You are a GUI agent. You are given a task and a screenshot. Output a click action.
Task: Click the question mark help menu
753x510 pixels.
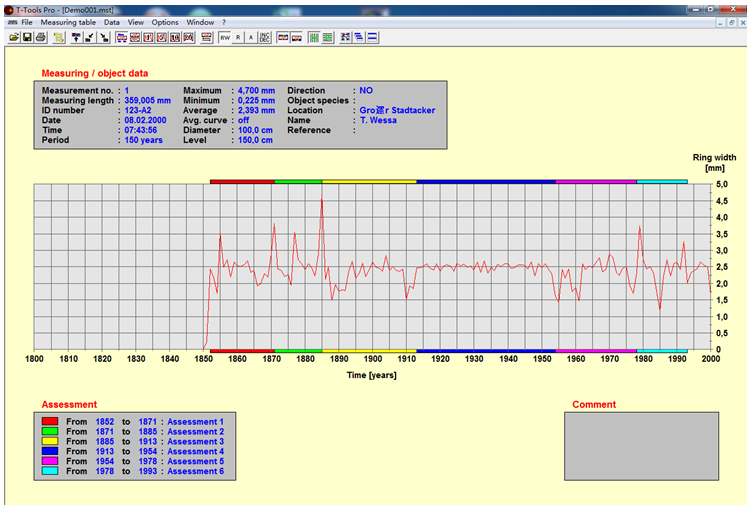(x=224, y=22)
